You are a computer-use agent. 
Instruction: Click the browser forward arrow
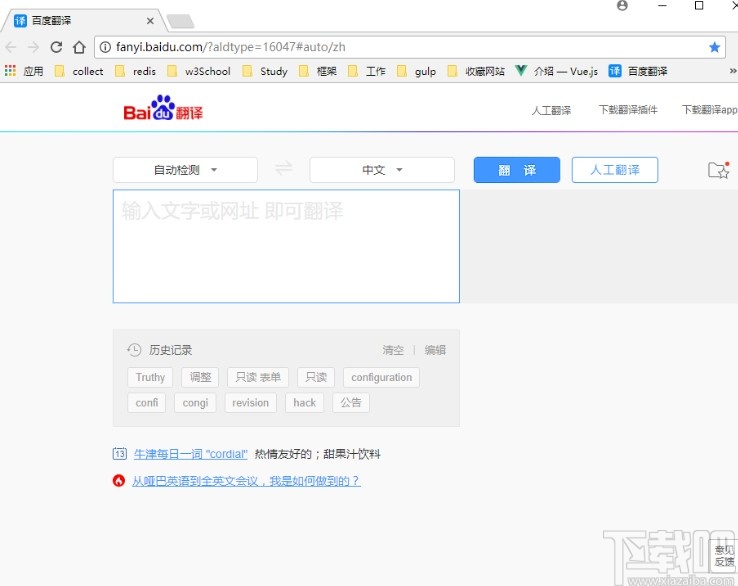tap(33, 47)
